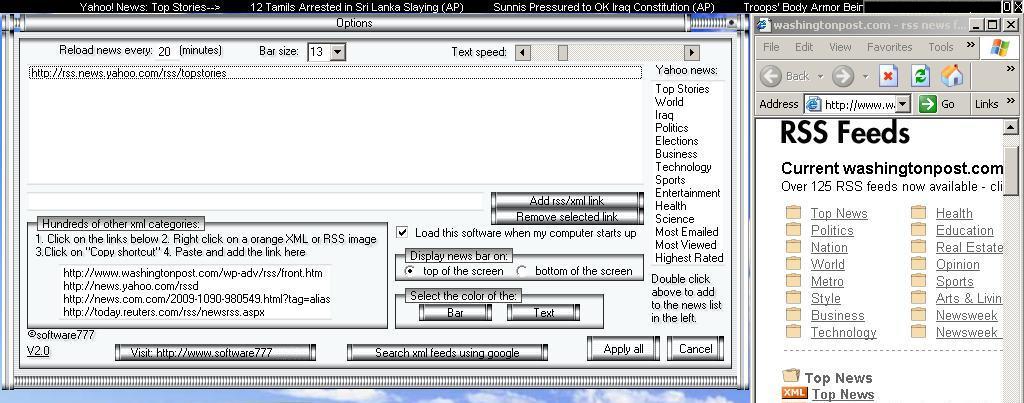This screenshot has height=403, width=1024.
Task: Click the Add rss/xml link button
Action: 567,201
